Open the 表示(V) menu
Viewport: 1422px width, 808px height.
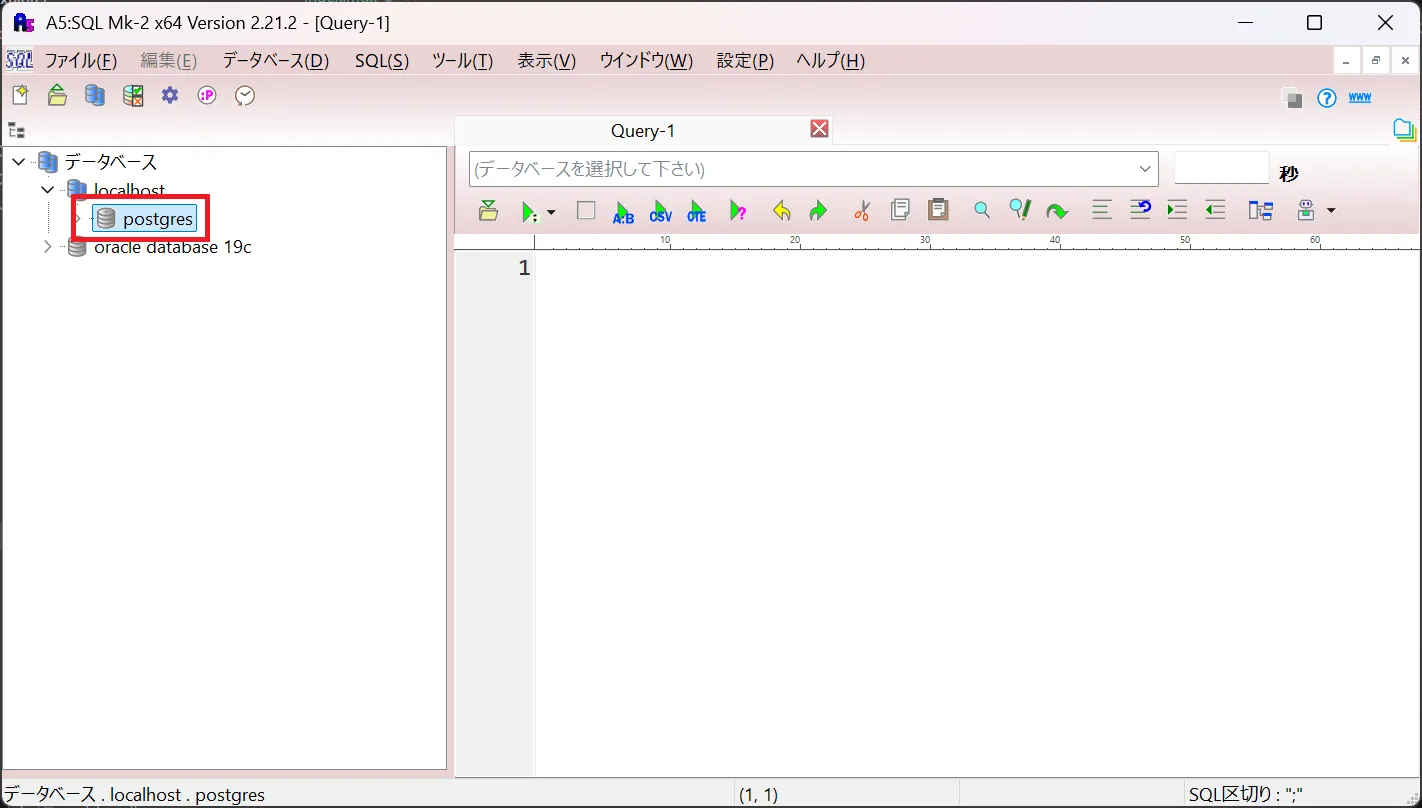pyautogui.click(x=547, y=61)
